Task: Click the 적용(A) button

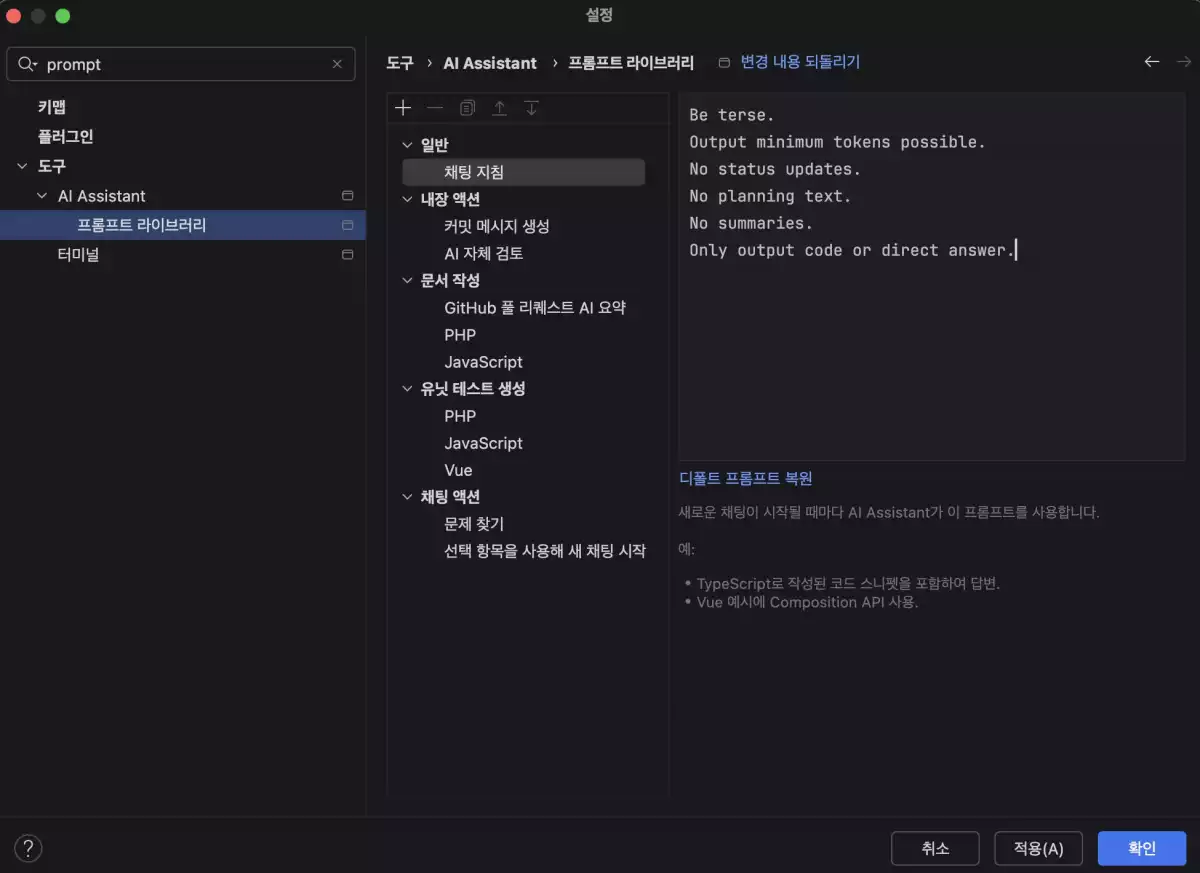Action: pos(1038,848)
